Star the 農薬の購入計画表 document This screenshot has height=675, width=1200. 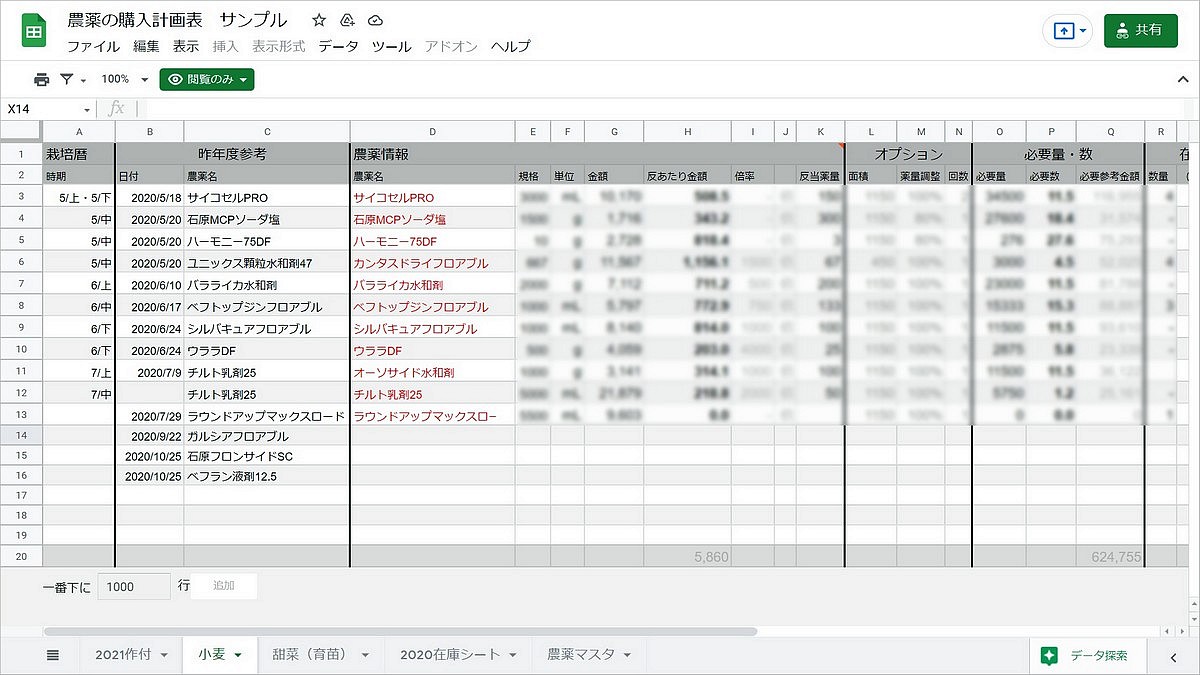(319, 20)
